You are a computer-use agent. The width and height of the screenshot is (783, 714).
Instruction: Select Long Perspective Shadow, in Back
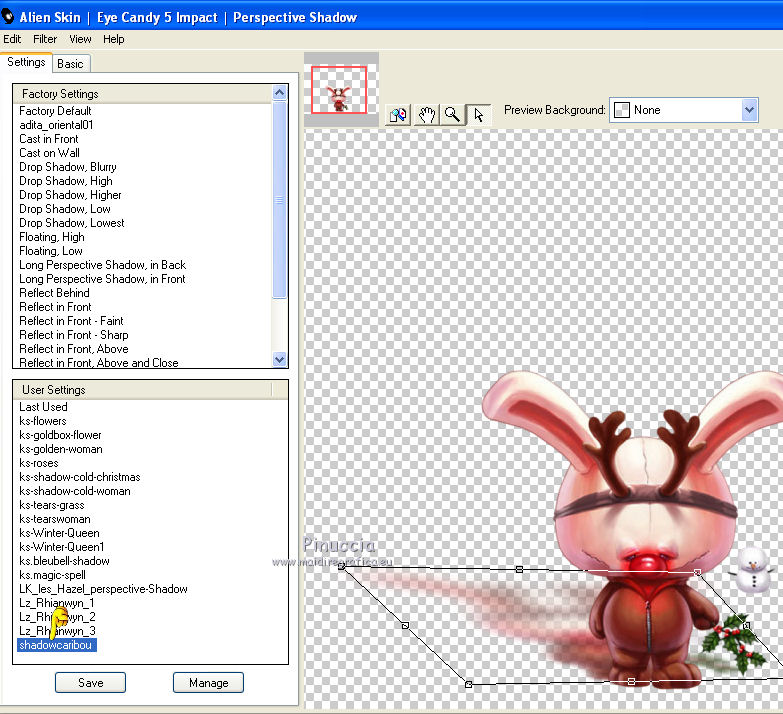tap(102, 265)
